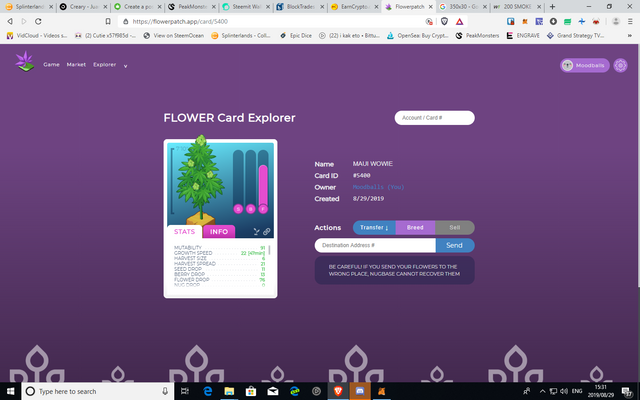This screenshot has height=400, width=640.
Task: Open File Explorer from the taskbar
Action: [229, 391]
